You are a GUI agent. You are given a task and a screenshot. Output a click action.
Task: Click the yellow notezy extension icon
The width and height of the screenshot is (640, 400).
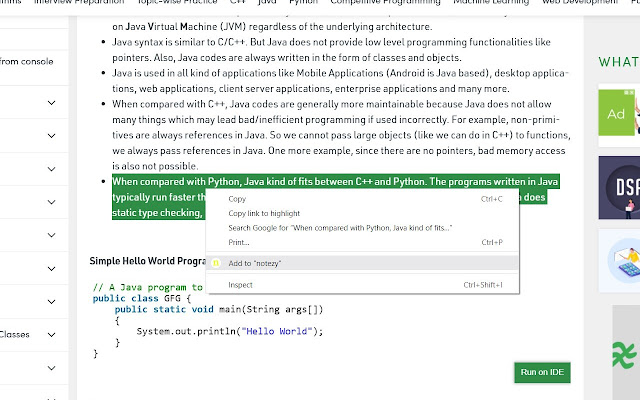[x=216, y=263]
